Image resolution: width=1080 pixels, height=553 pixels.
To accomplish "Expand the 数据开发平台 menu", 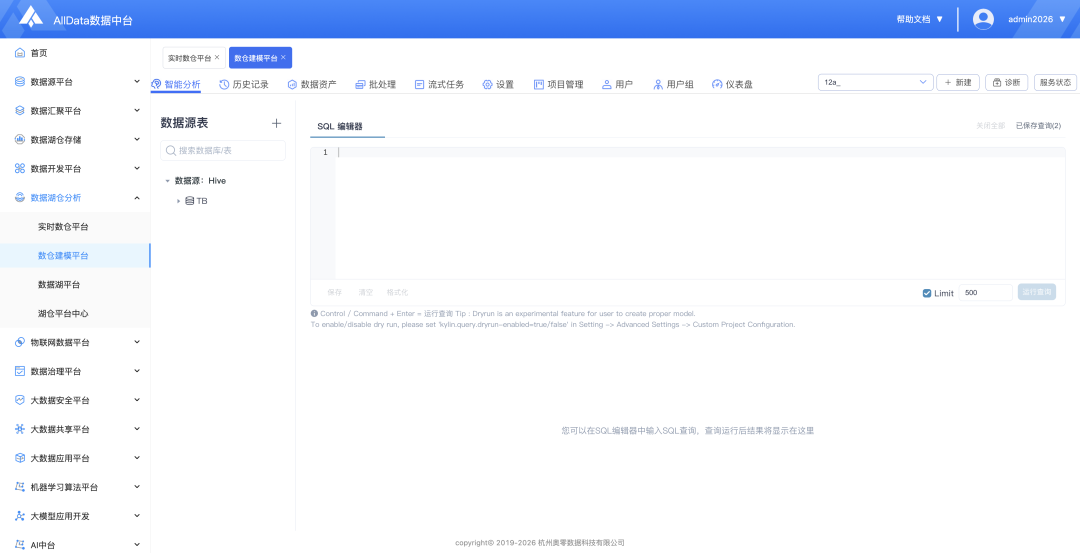I will click(137, 168).
